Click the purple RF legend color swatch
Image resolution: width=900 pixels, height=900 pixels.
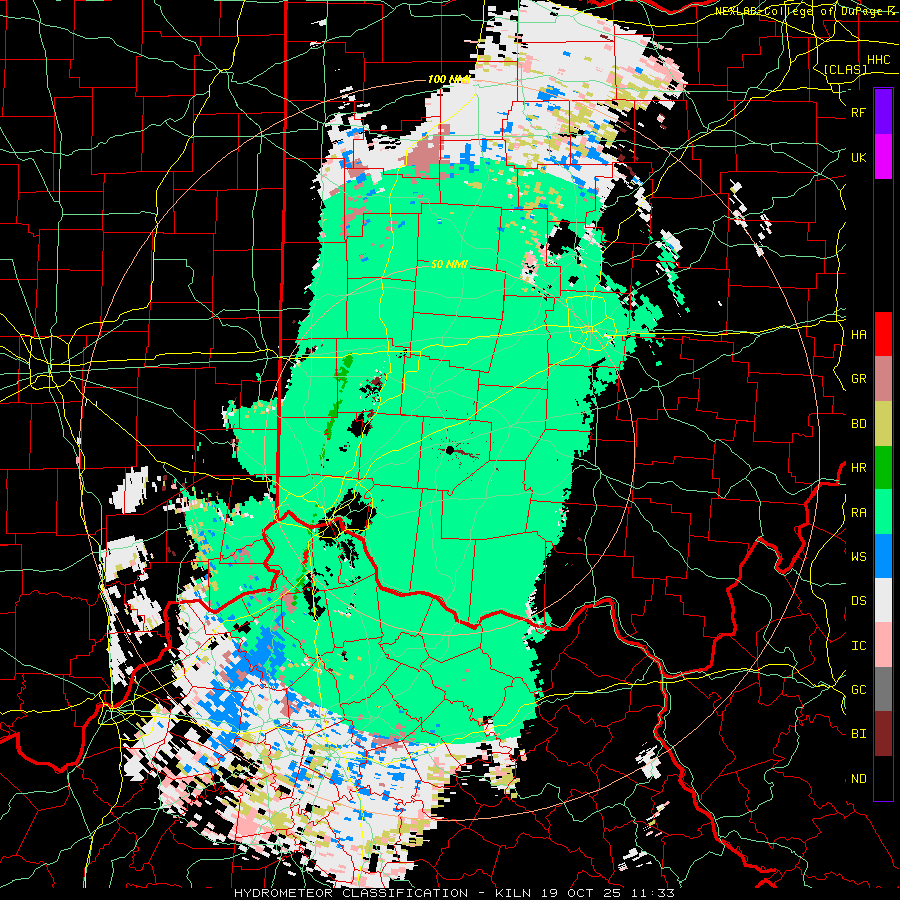tap(883, 112)
